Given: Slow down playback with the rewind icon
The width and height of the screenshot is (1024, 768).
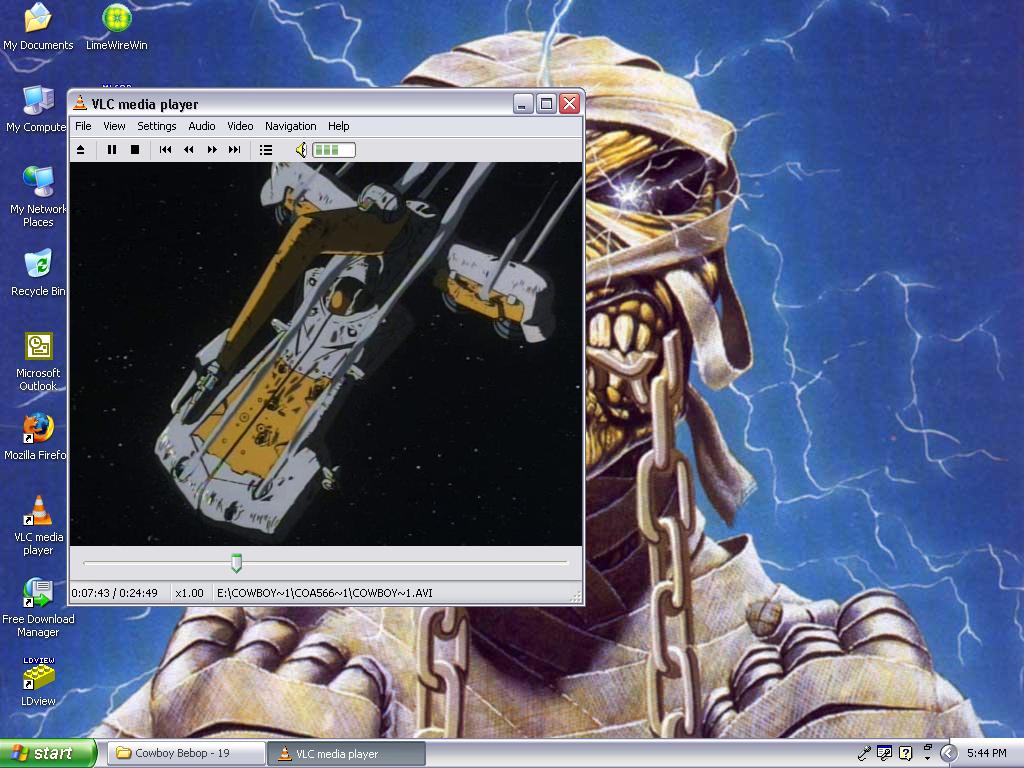Looking at the screenshot, I should (189, 150).
